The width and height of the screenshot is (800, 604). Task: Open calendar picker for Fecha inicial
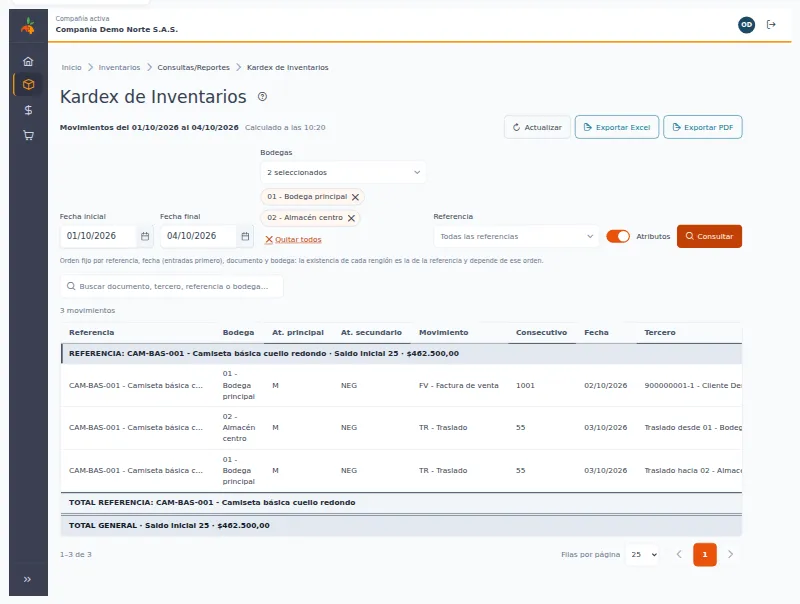(x=145, y=236)
